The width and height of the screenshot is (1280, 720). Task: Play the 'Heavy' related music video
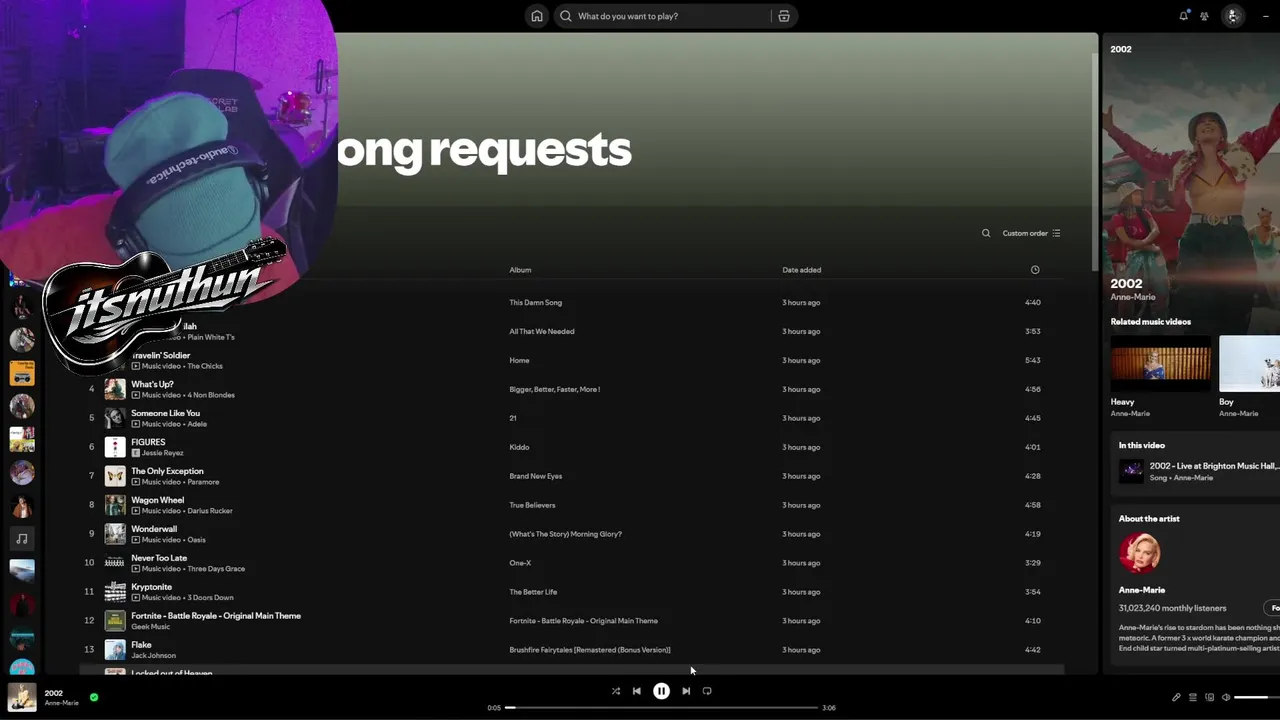pyautogui.click(x=1160, y=364)
